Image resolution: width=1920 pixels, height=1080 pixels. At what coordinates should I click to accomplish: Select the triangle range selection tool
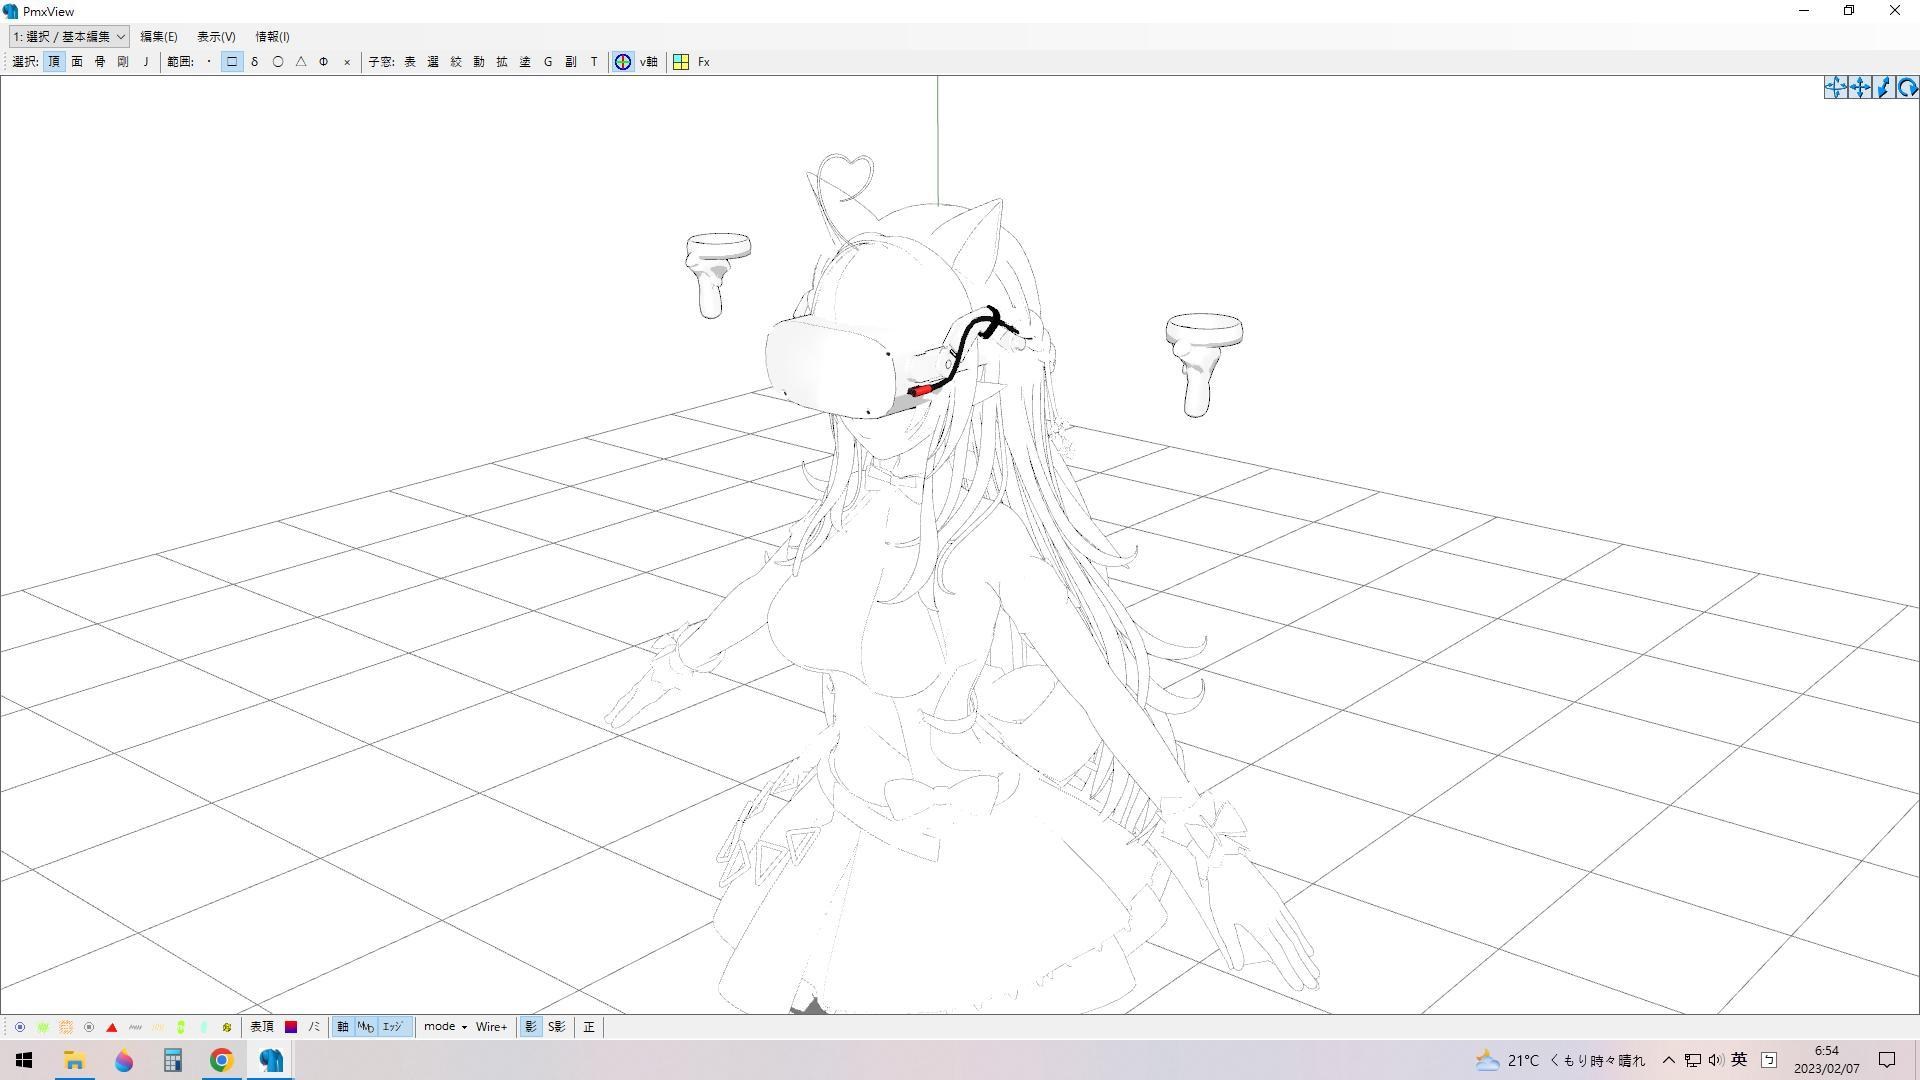pos(301,62)
